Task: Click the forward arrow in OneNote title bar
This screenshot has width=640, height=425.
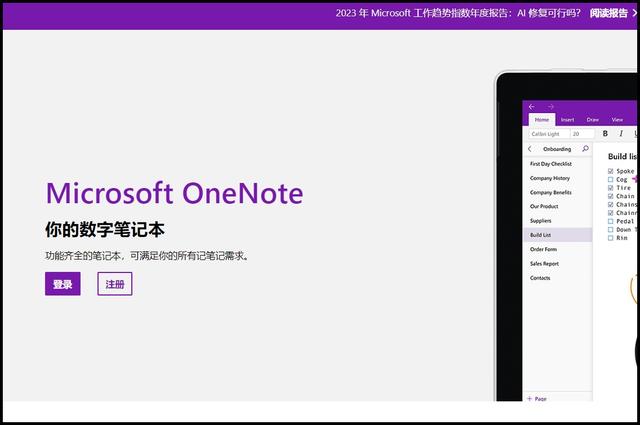Action: pos(551,107)
